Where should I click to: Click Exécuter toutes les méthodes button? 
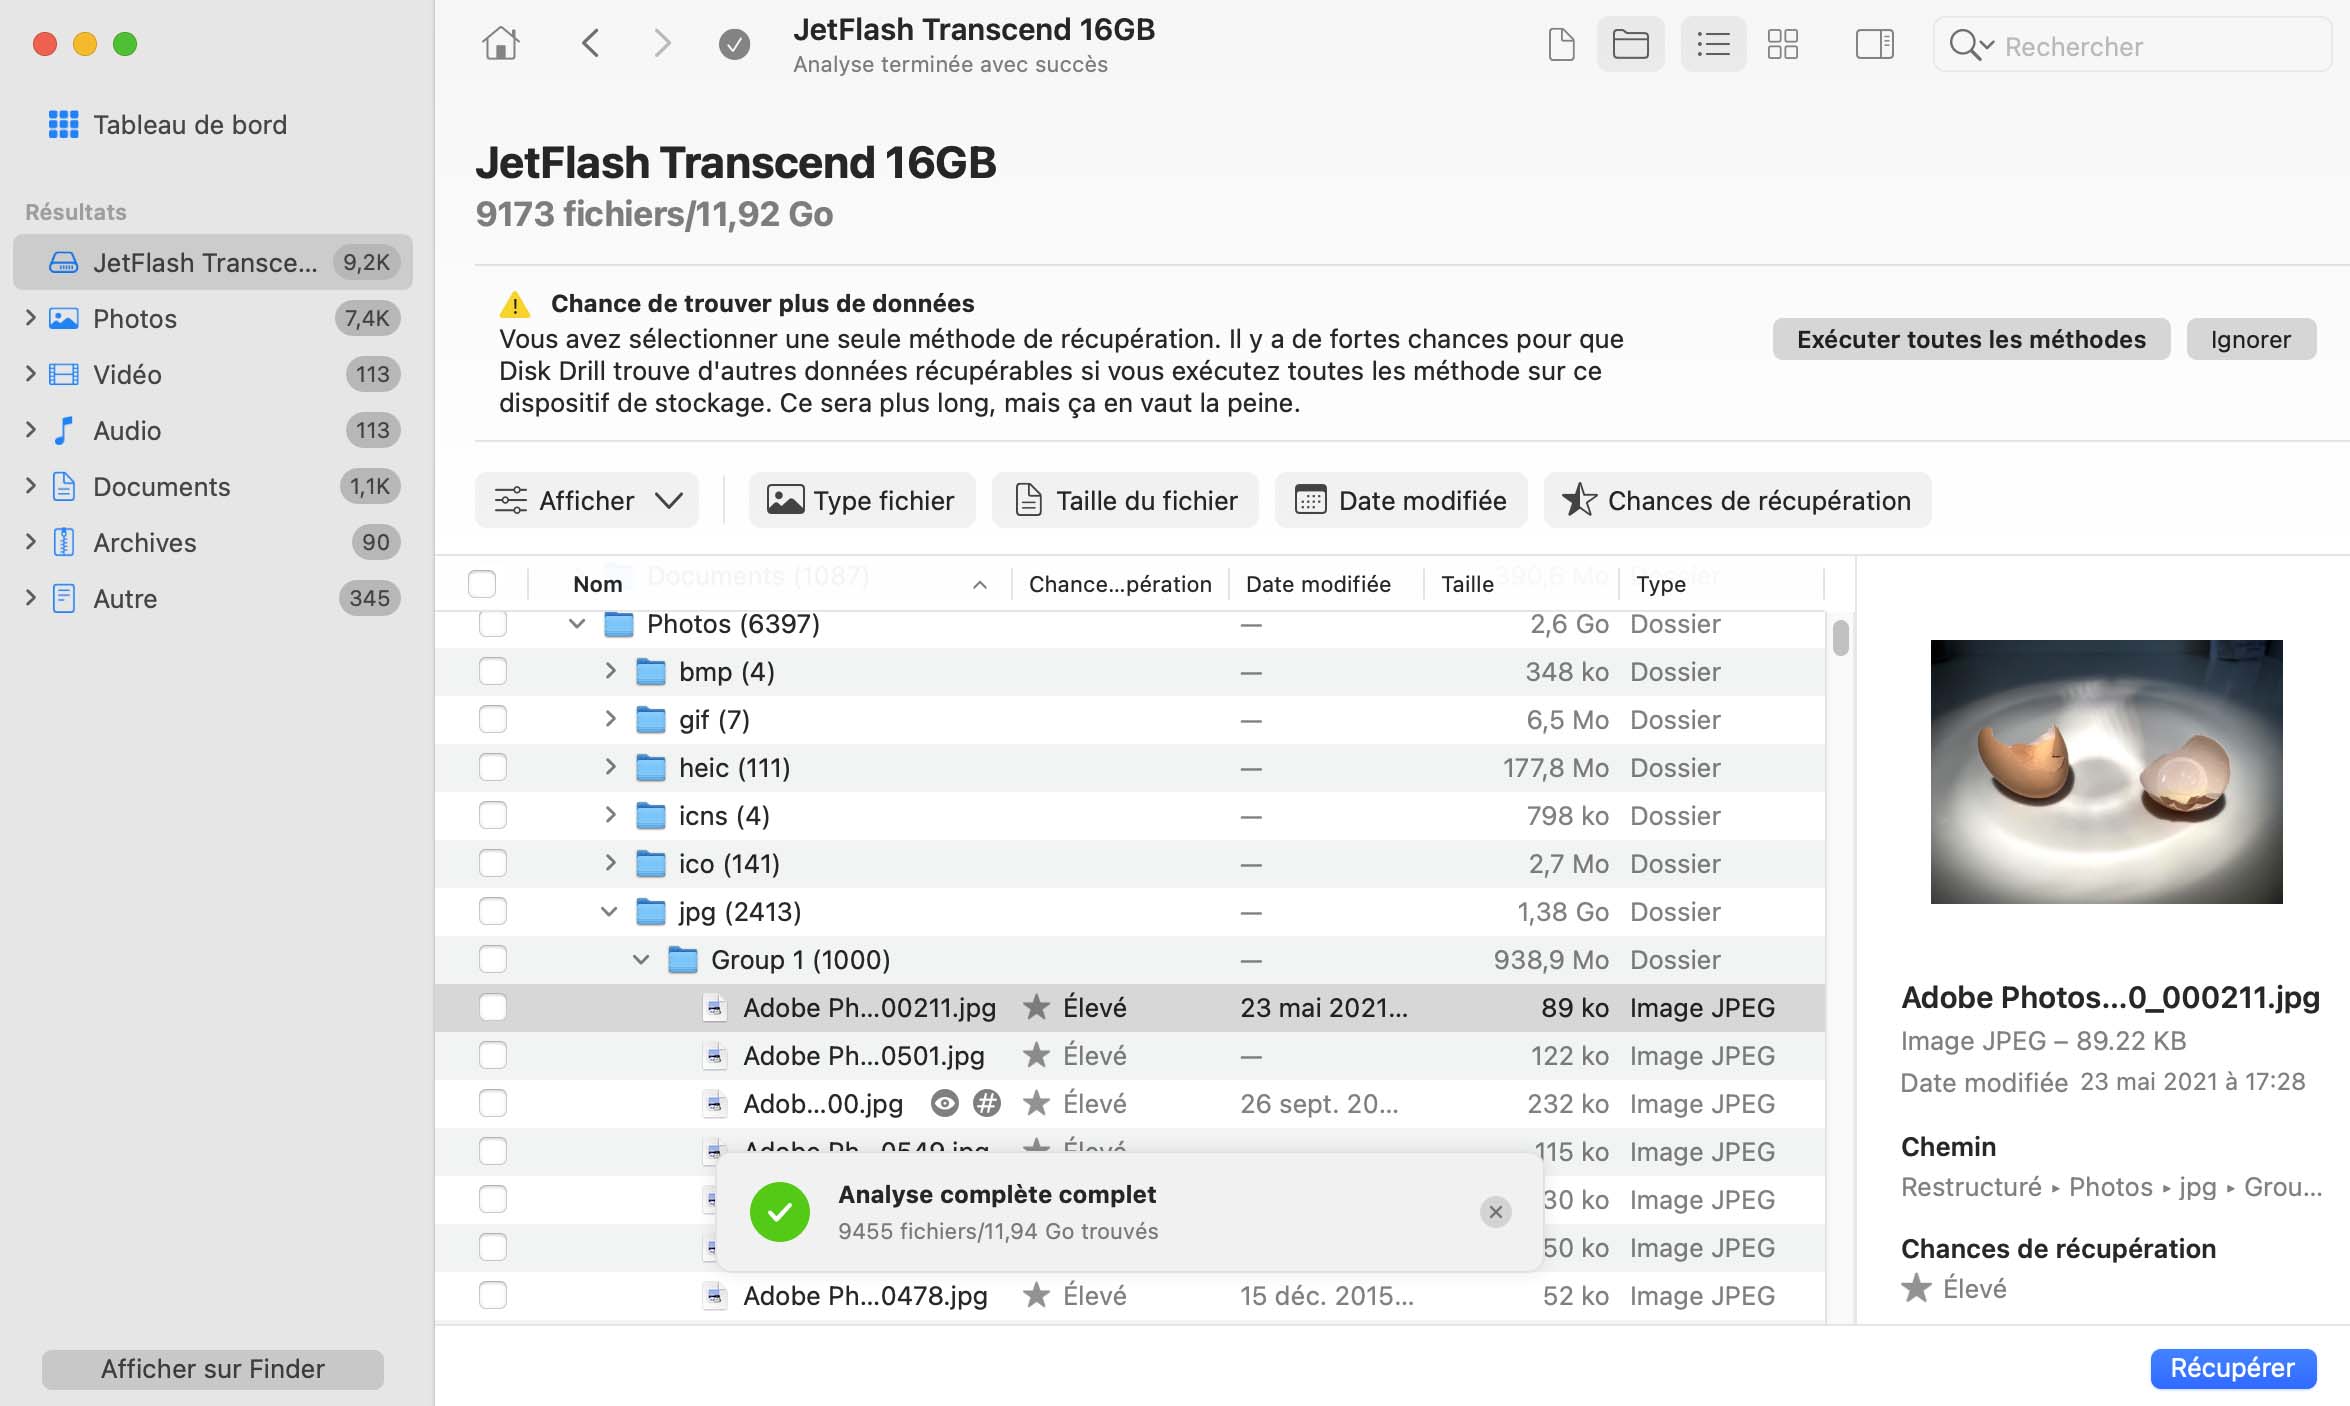1971,339
